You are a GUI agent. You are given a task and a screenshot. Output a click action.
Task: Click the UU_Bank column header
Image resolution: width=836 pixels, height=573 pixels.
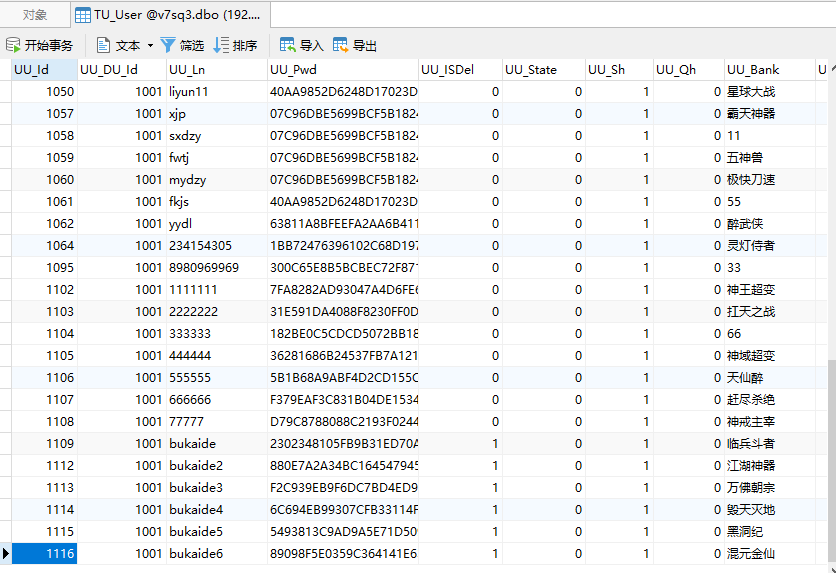[x=770, y=70]
